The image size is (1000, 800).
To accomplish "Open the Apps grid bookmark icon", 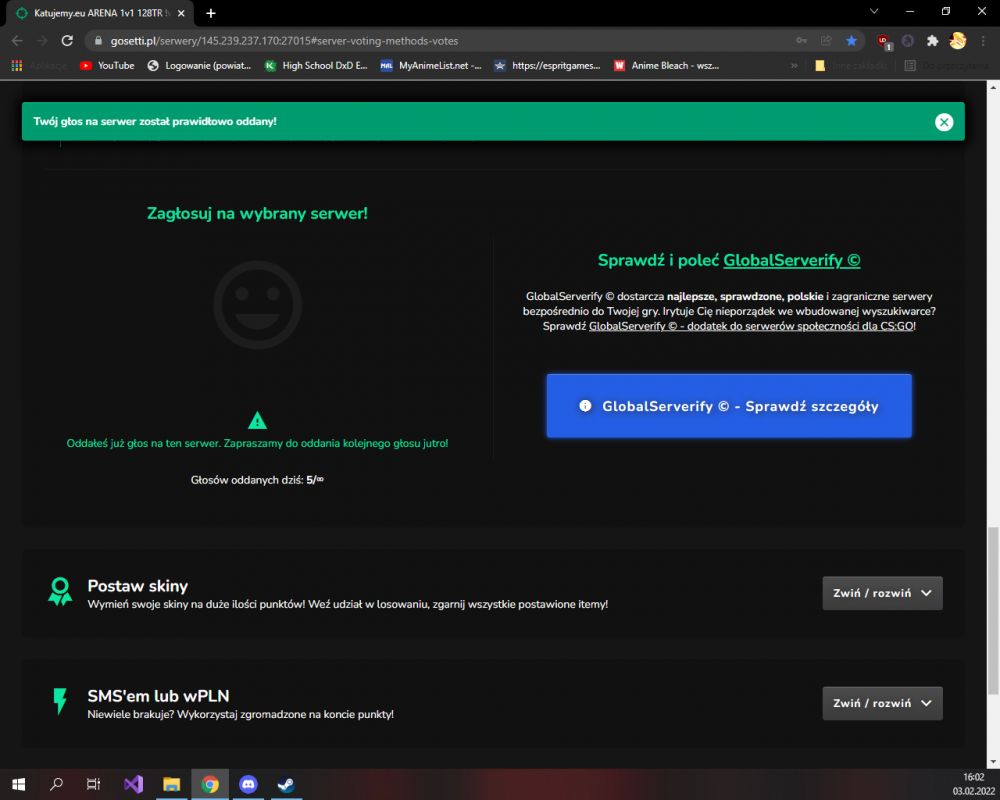I will pos(17,65).
